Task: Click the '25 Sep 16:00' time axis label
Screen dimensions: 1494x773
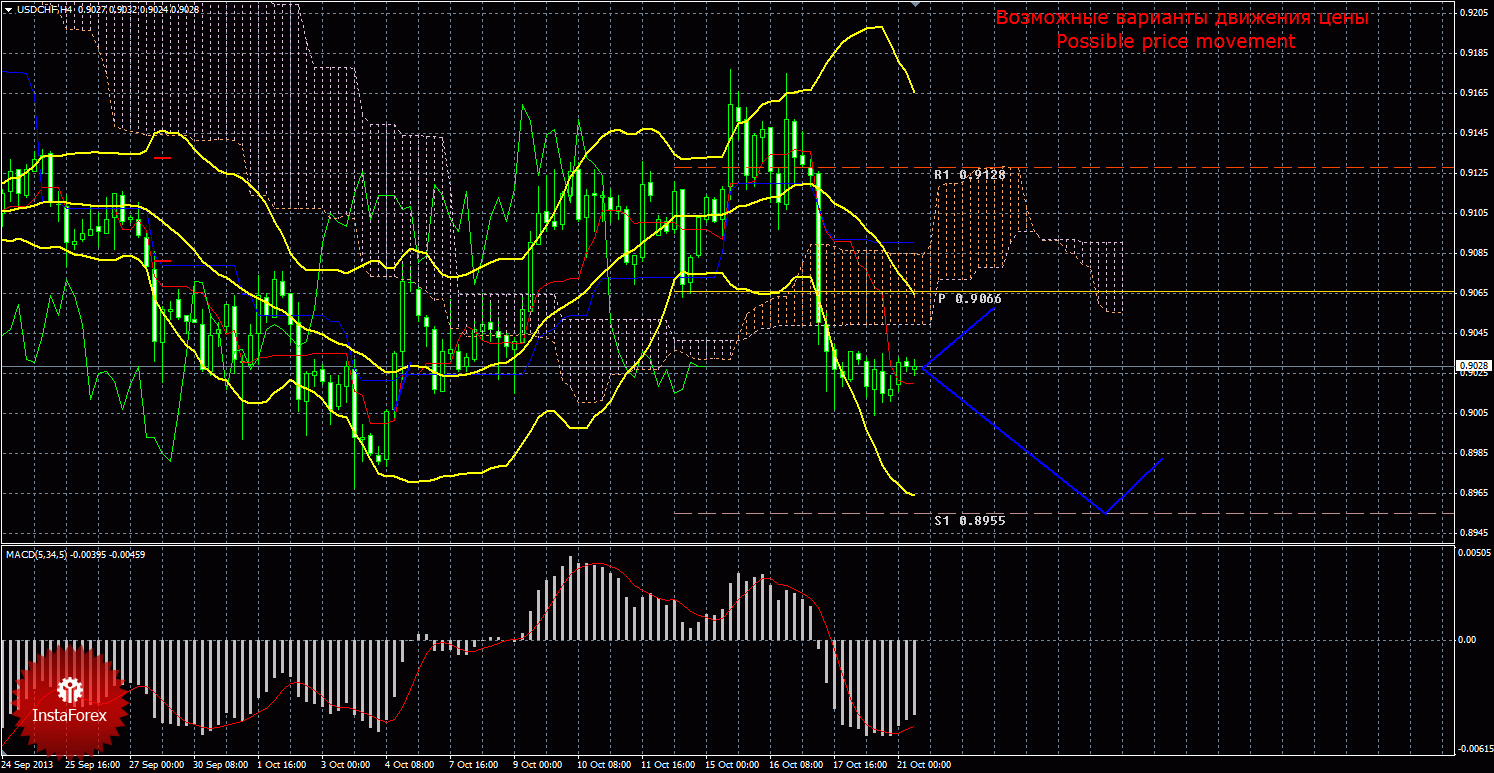Action: point(94,765)
